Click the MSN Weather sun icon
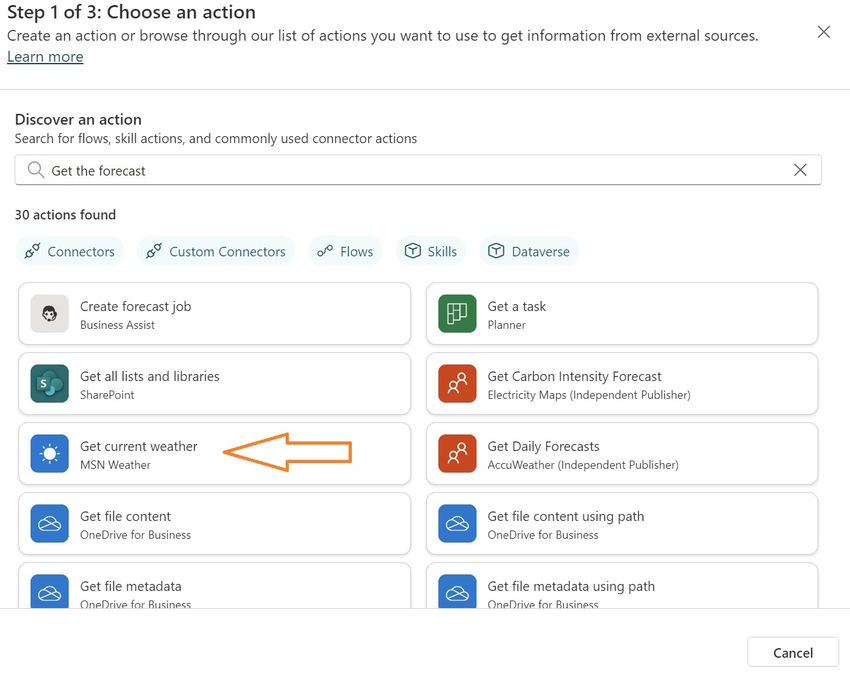Image resolution: width=850 pixels, height=673 pixels. click(x=49, y=454)
